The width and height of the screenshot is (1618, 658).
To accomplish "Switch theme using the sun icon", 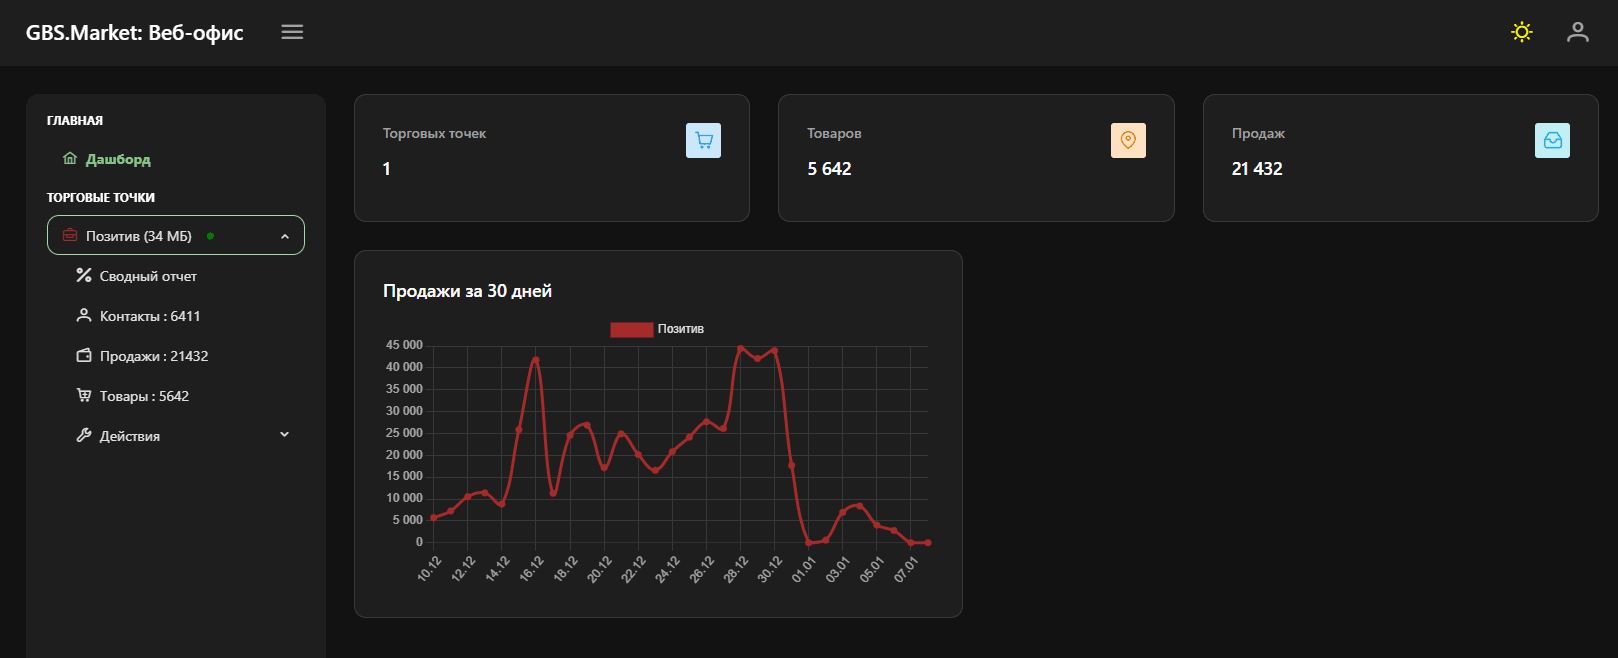I will click(x=1521, y=32).
